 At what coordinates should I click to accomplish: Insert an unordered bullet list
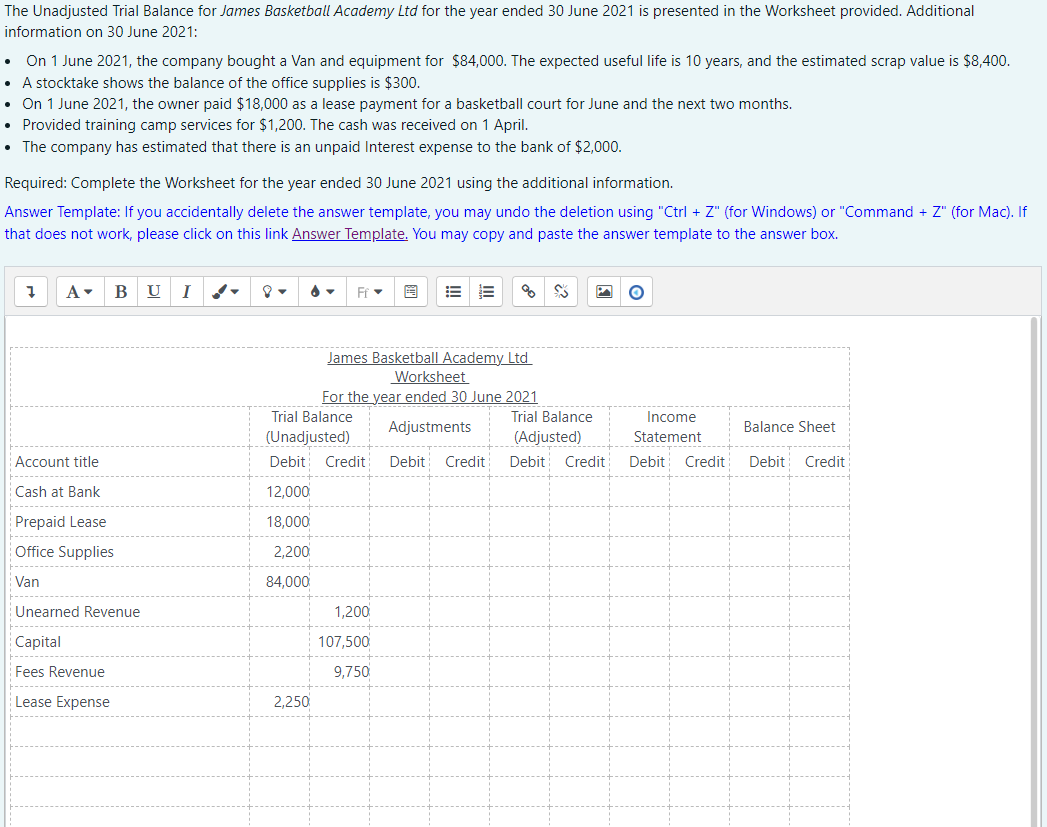(453, 292)
